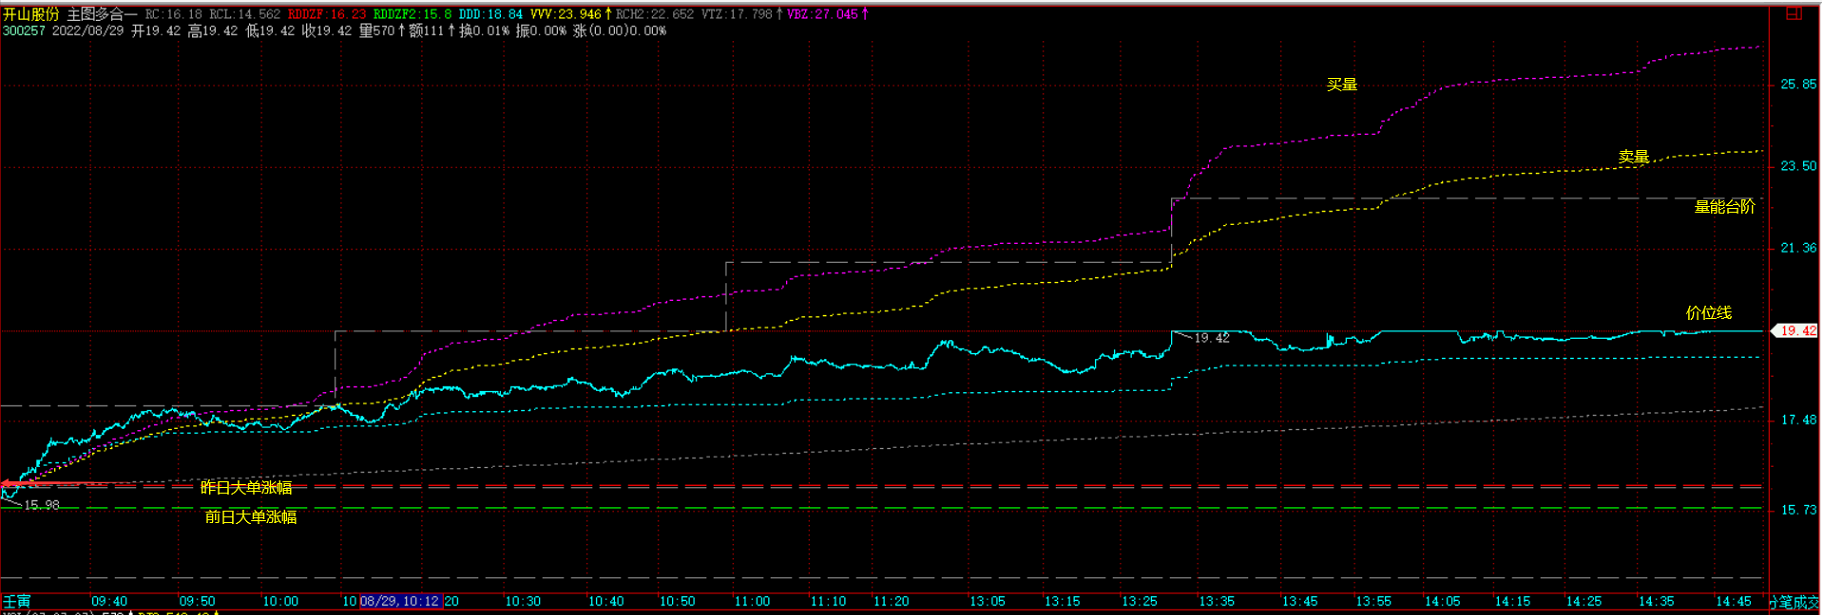Click the 昨日大单涨幅 line label
This screenshot has width=1822, height=615.
(247, 487)
